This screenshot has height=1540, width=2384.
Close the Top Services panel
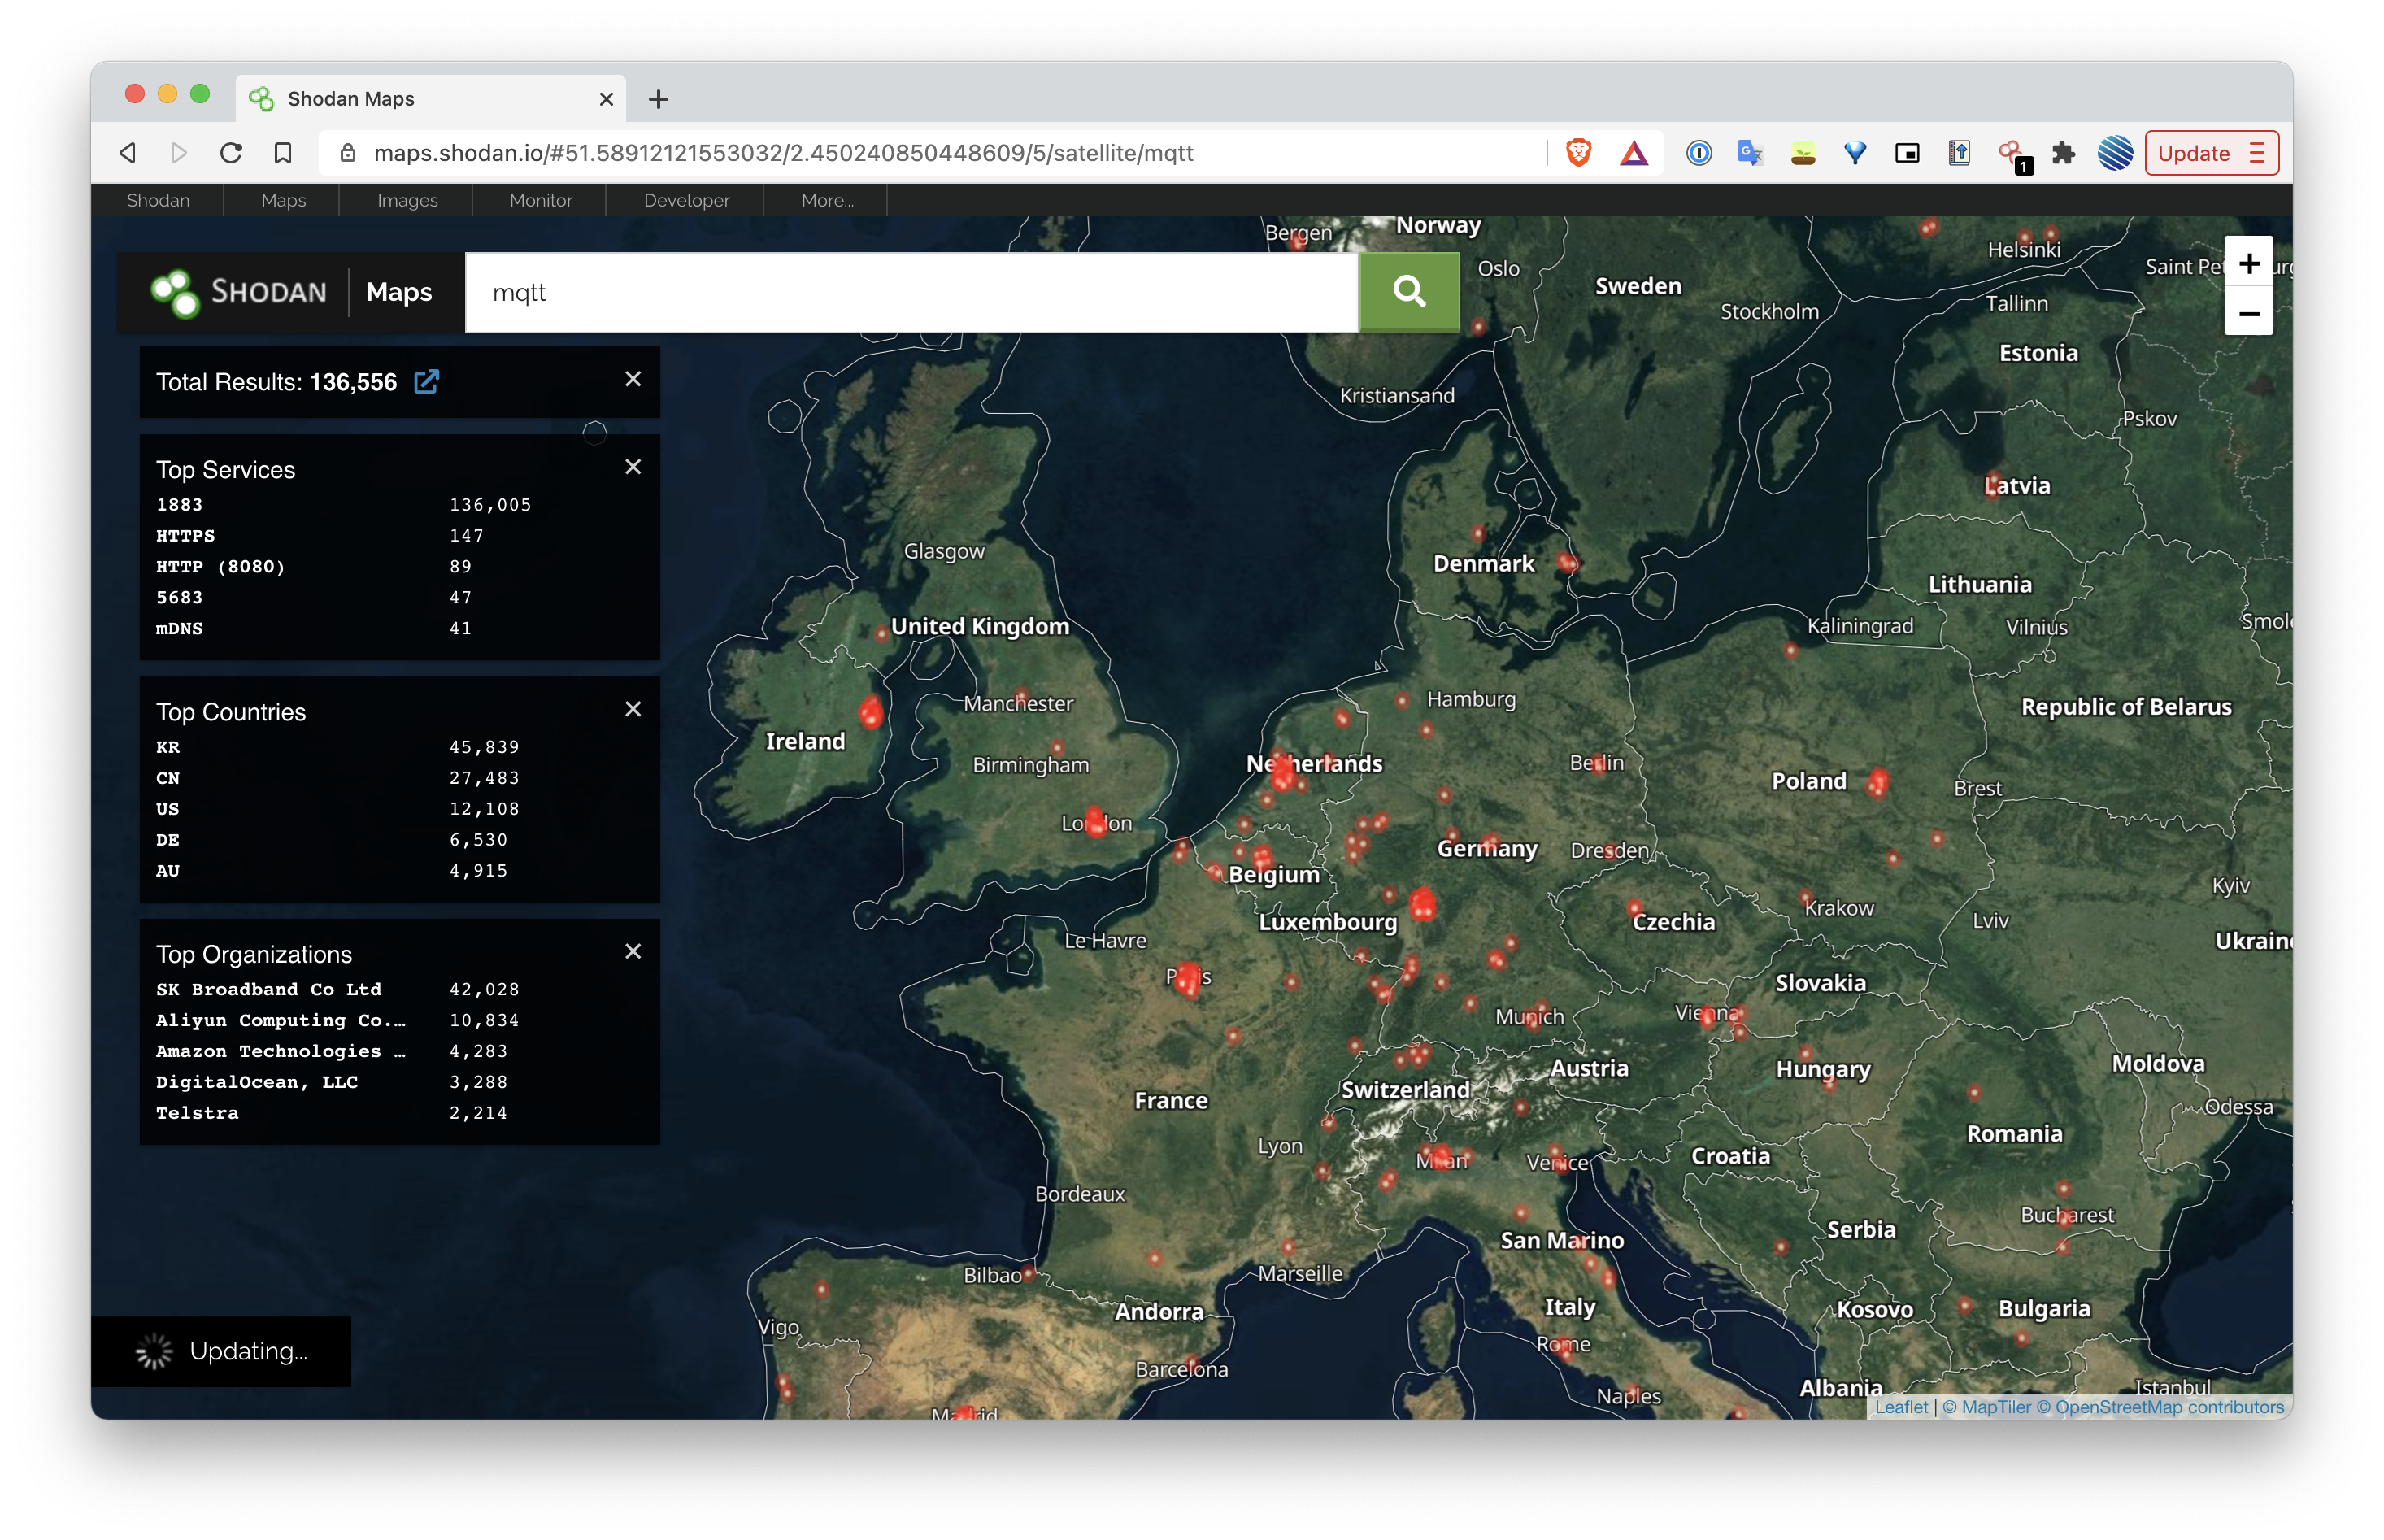coord(633,468)
